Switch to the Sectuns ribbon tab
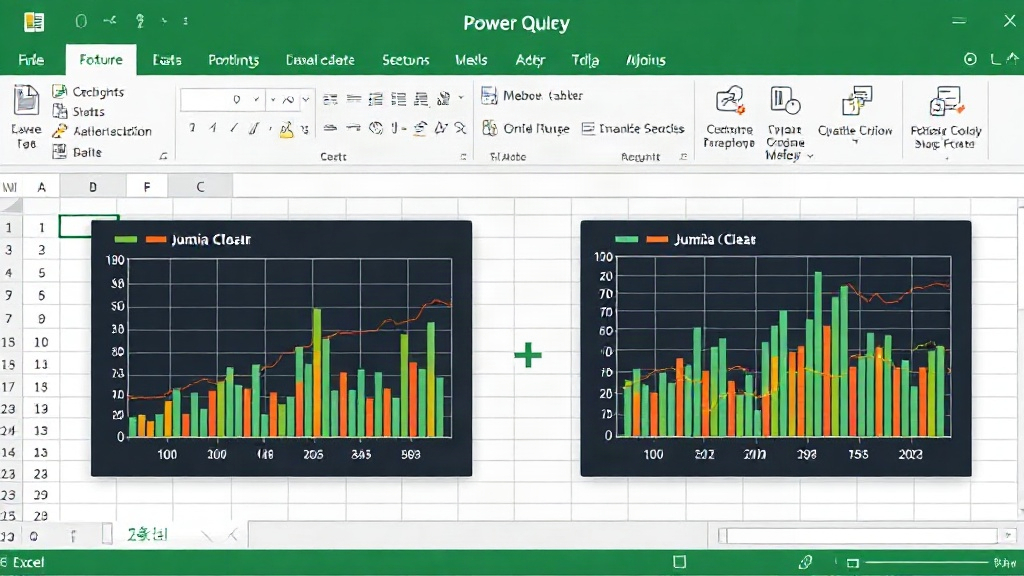1024x576 pixels. click(x=406, y=60)
